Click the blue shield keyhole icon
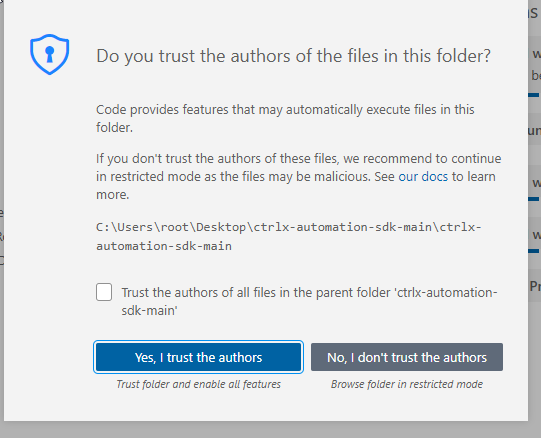541x438 pixels. coord(50,55)
